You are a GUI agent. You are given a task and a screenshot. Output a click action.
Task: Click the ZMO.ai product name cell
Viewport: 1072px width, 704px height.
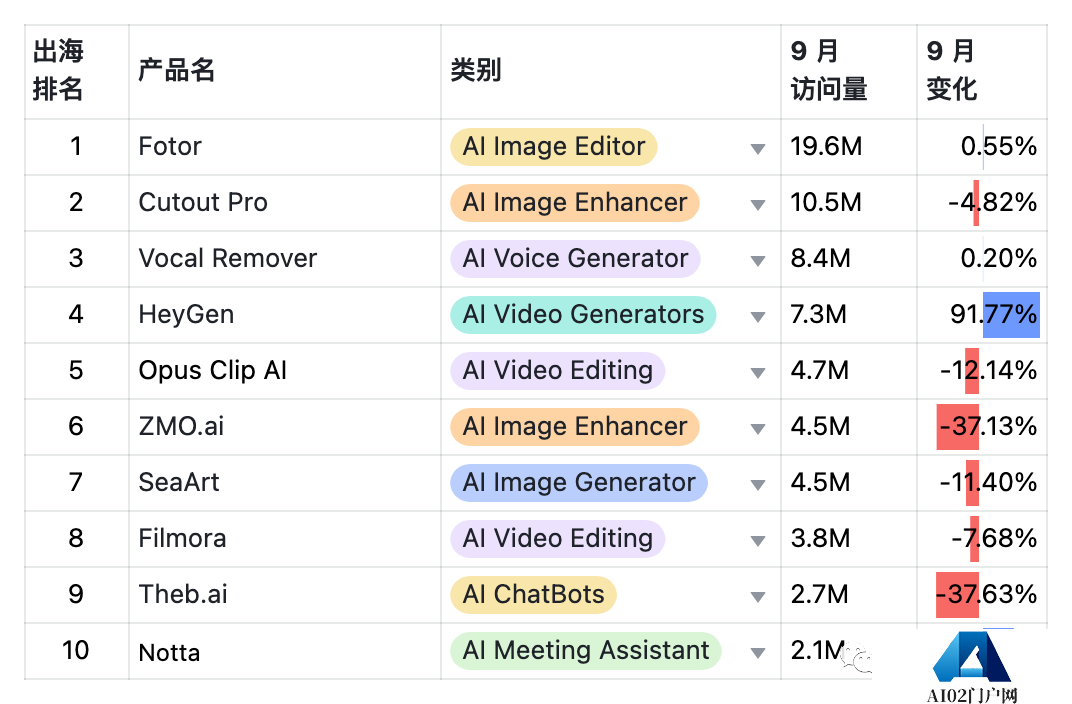click(284, 427)
